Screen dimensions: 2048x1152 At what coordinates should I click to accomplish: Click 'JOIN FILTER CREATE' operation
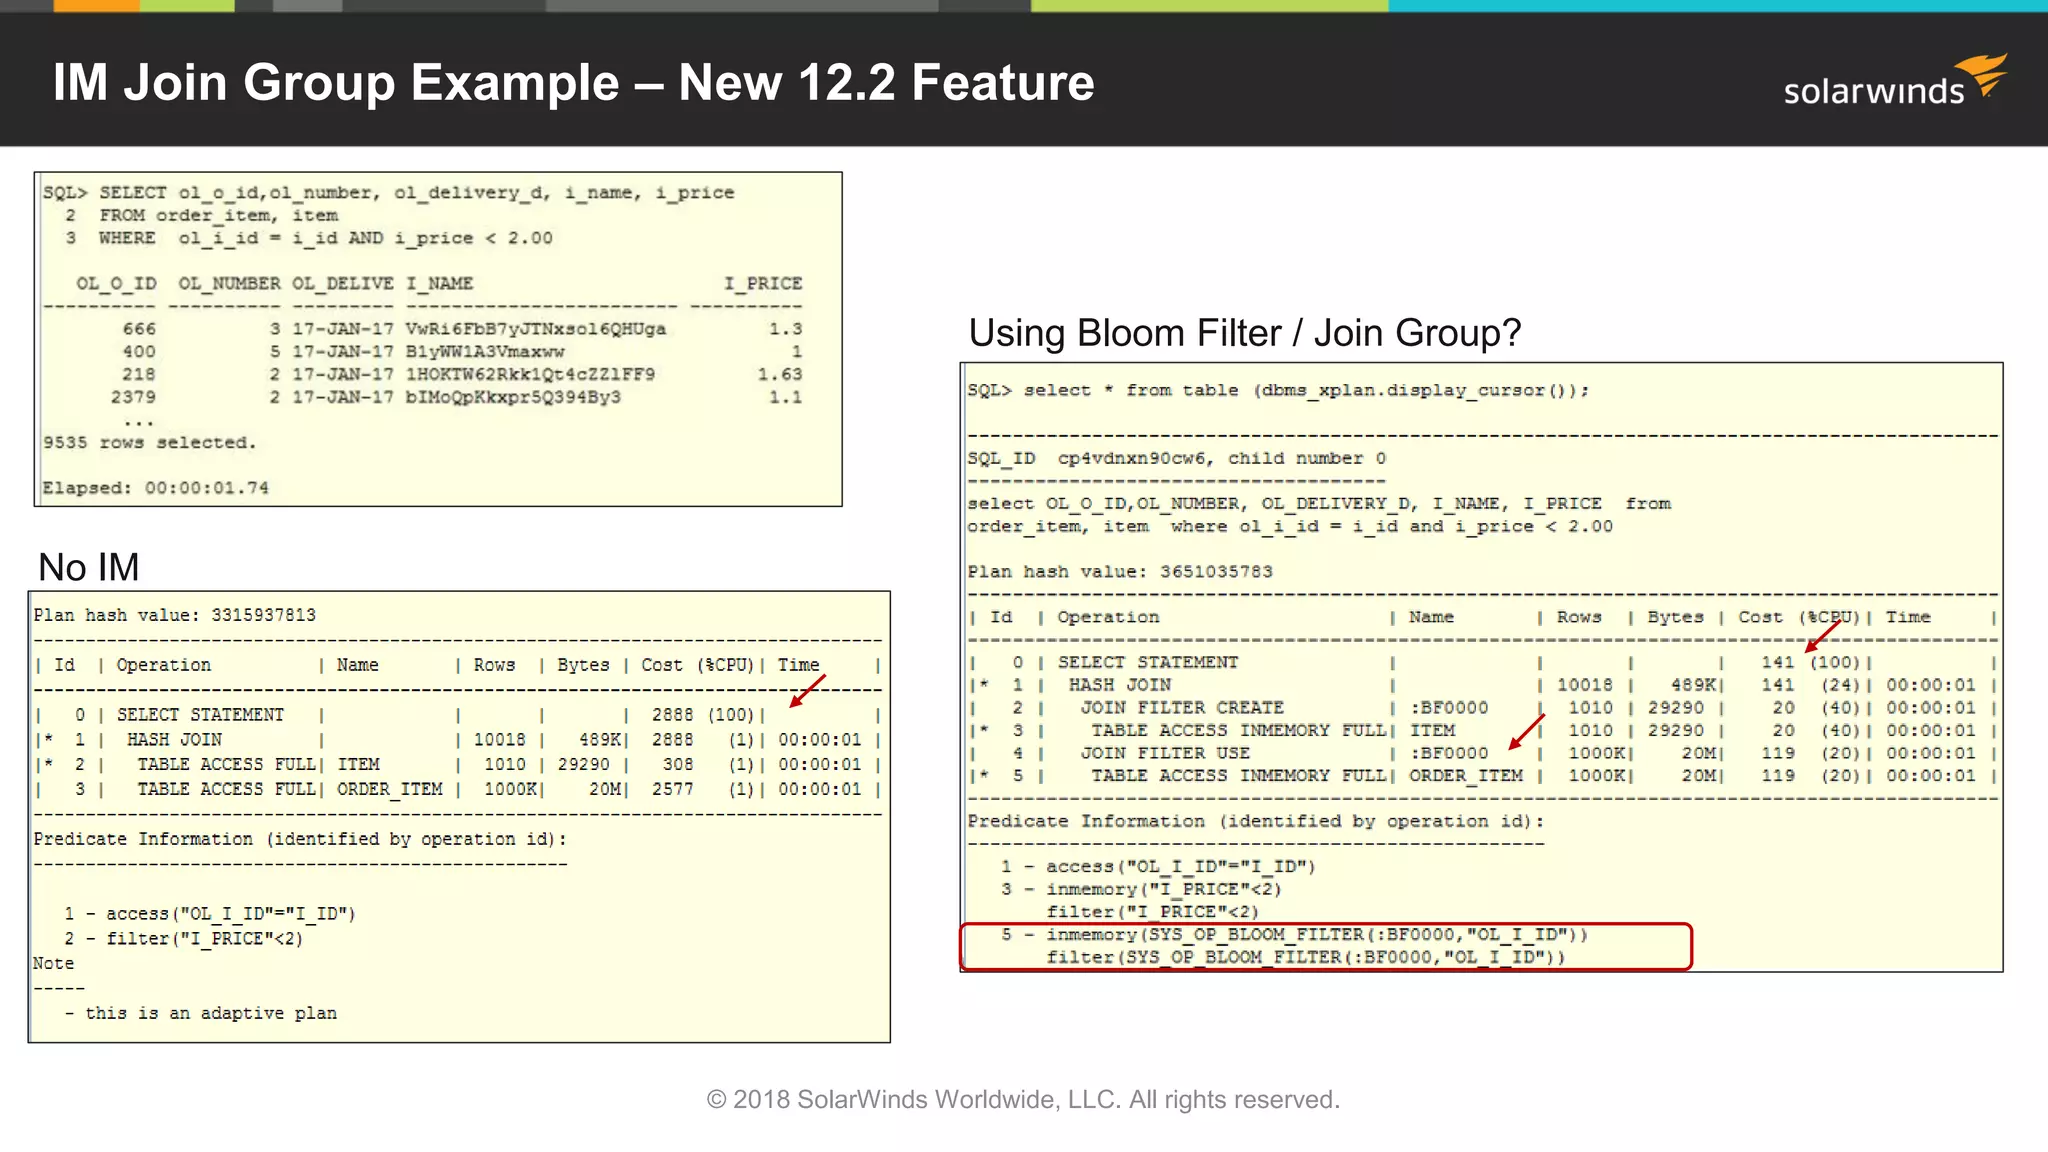point(1182,708)
